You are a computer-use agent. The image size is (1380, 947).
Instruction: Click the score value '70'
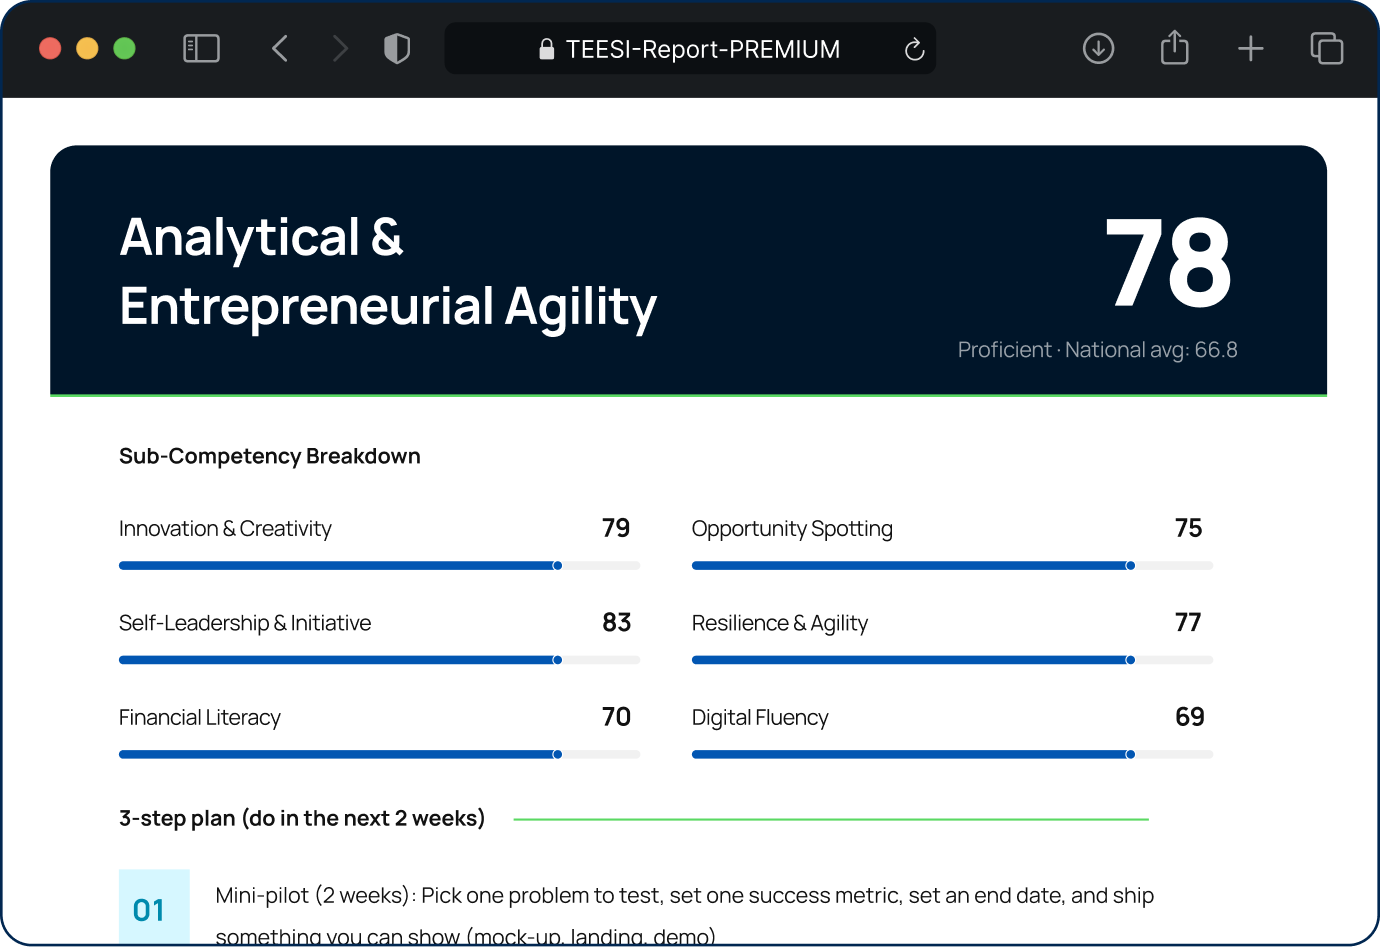pyautogui.click(x=616, y=717)
